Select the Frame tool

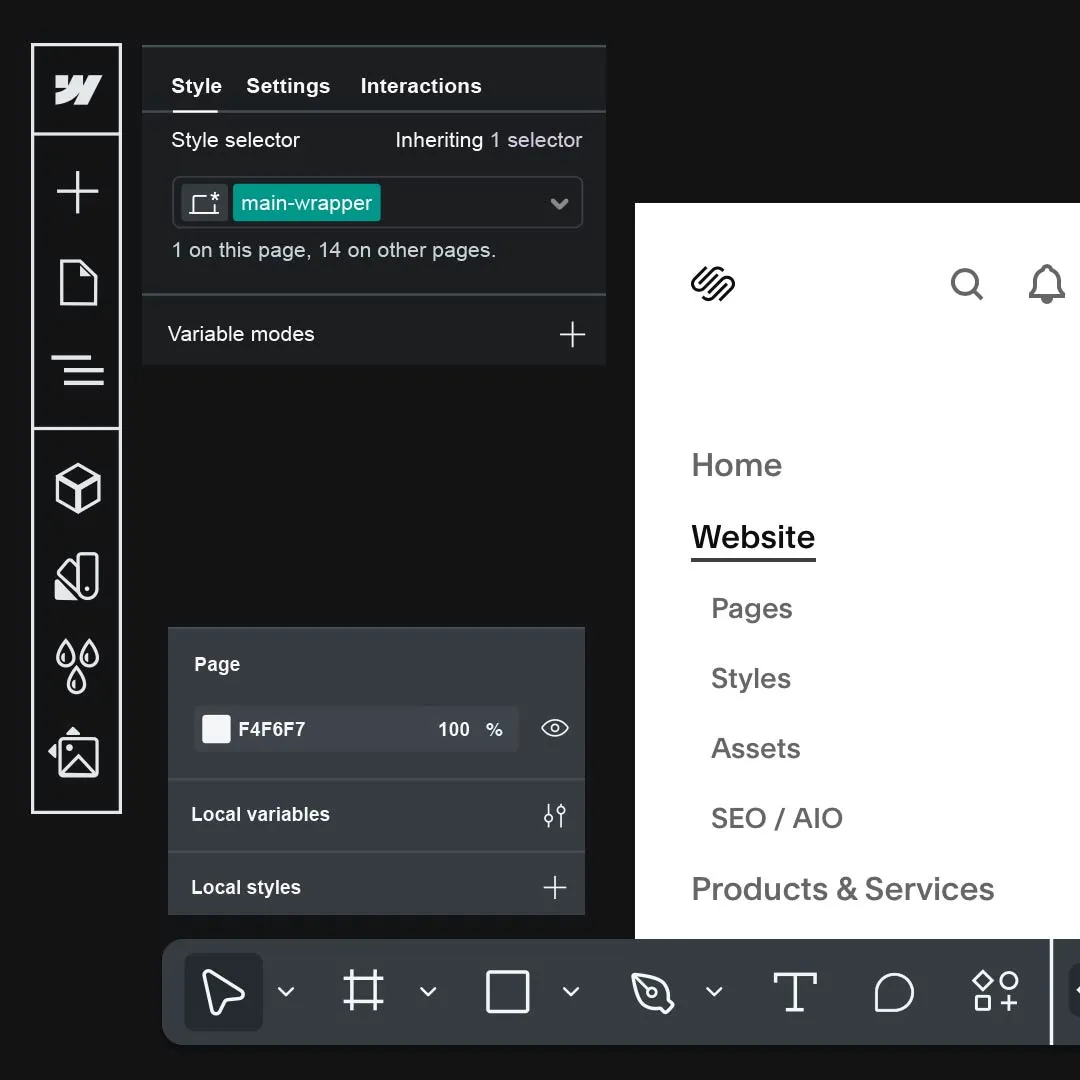[362, 992]
